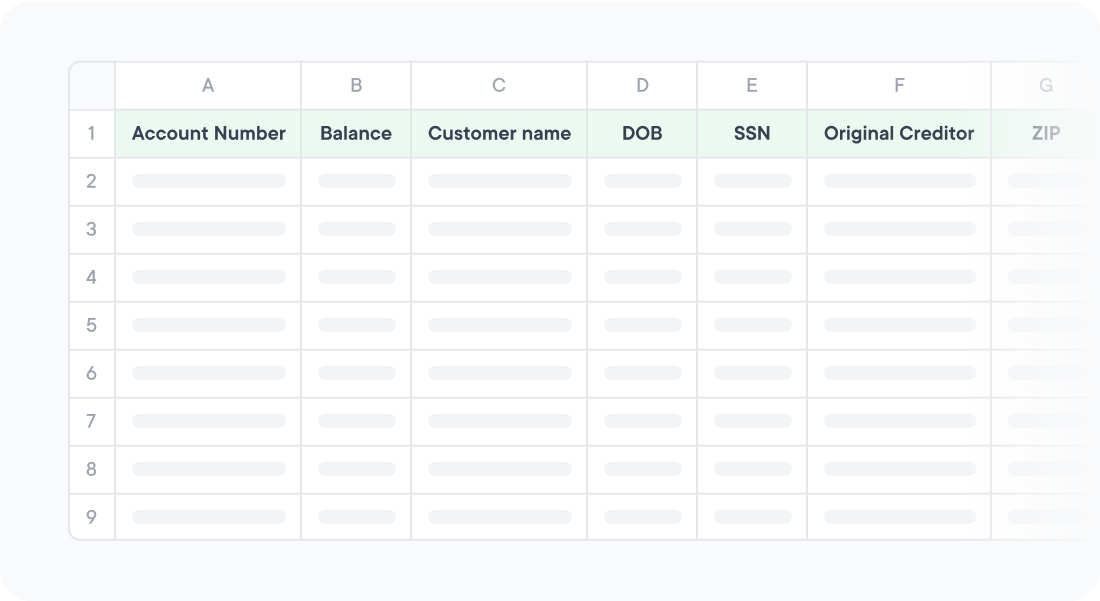Click the Account Number header cell
This screenshot has height=601, width=1100.
coord(208,134)
